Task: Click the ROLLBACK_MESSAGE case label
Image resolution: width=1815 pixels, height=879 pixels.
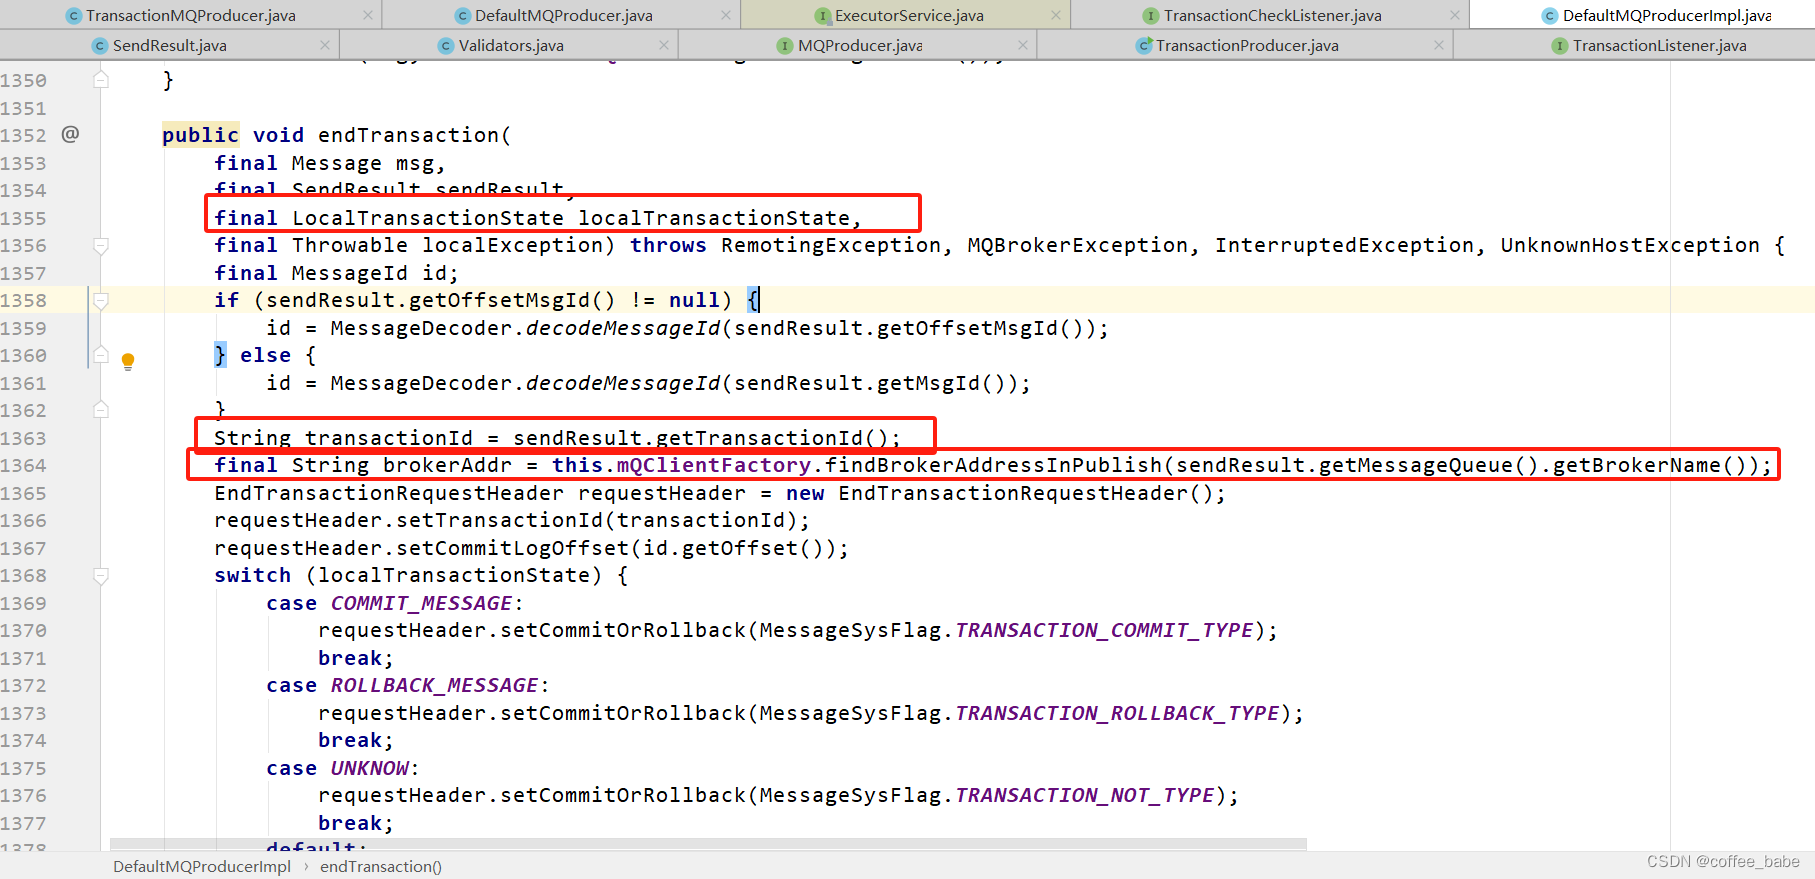Action: tap(435, 685)
